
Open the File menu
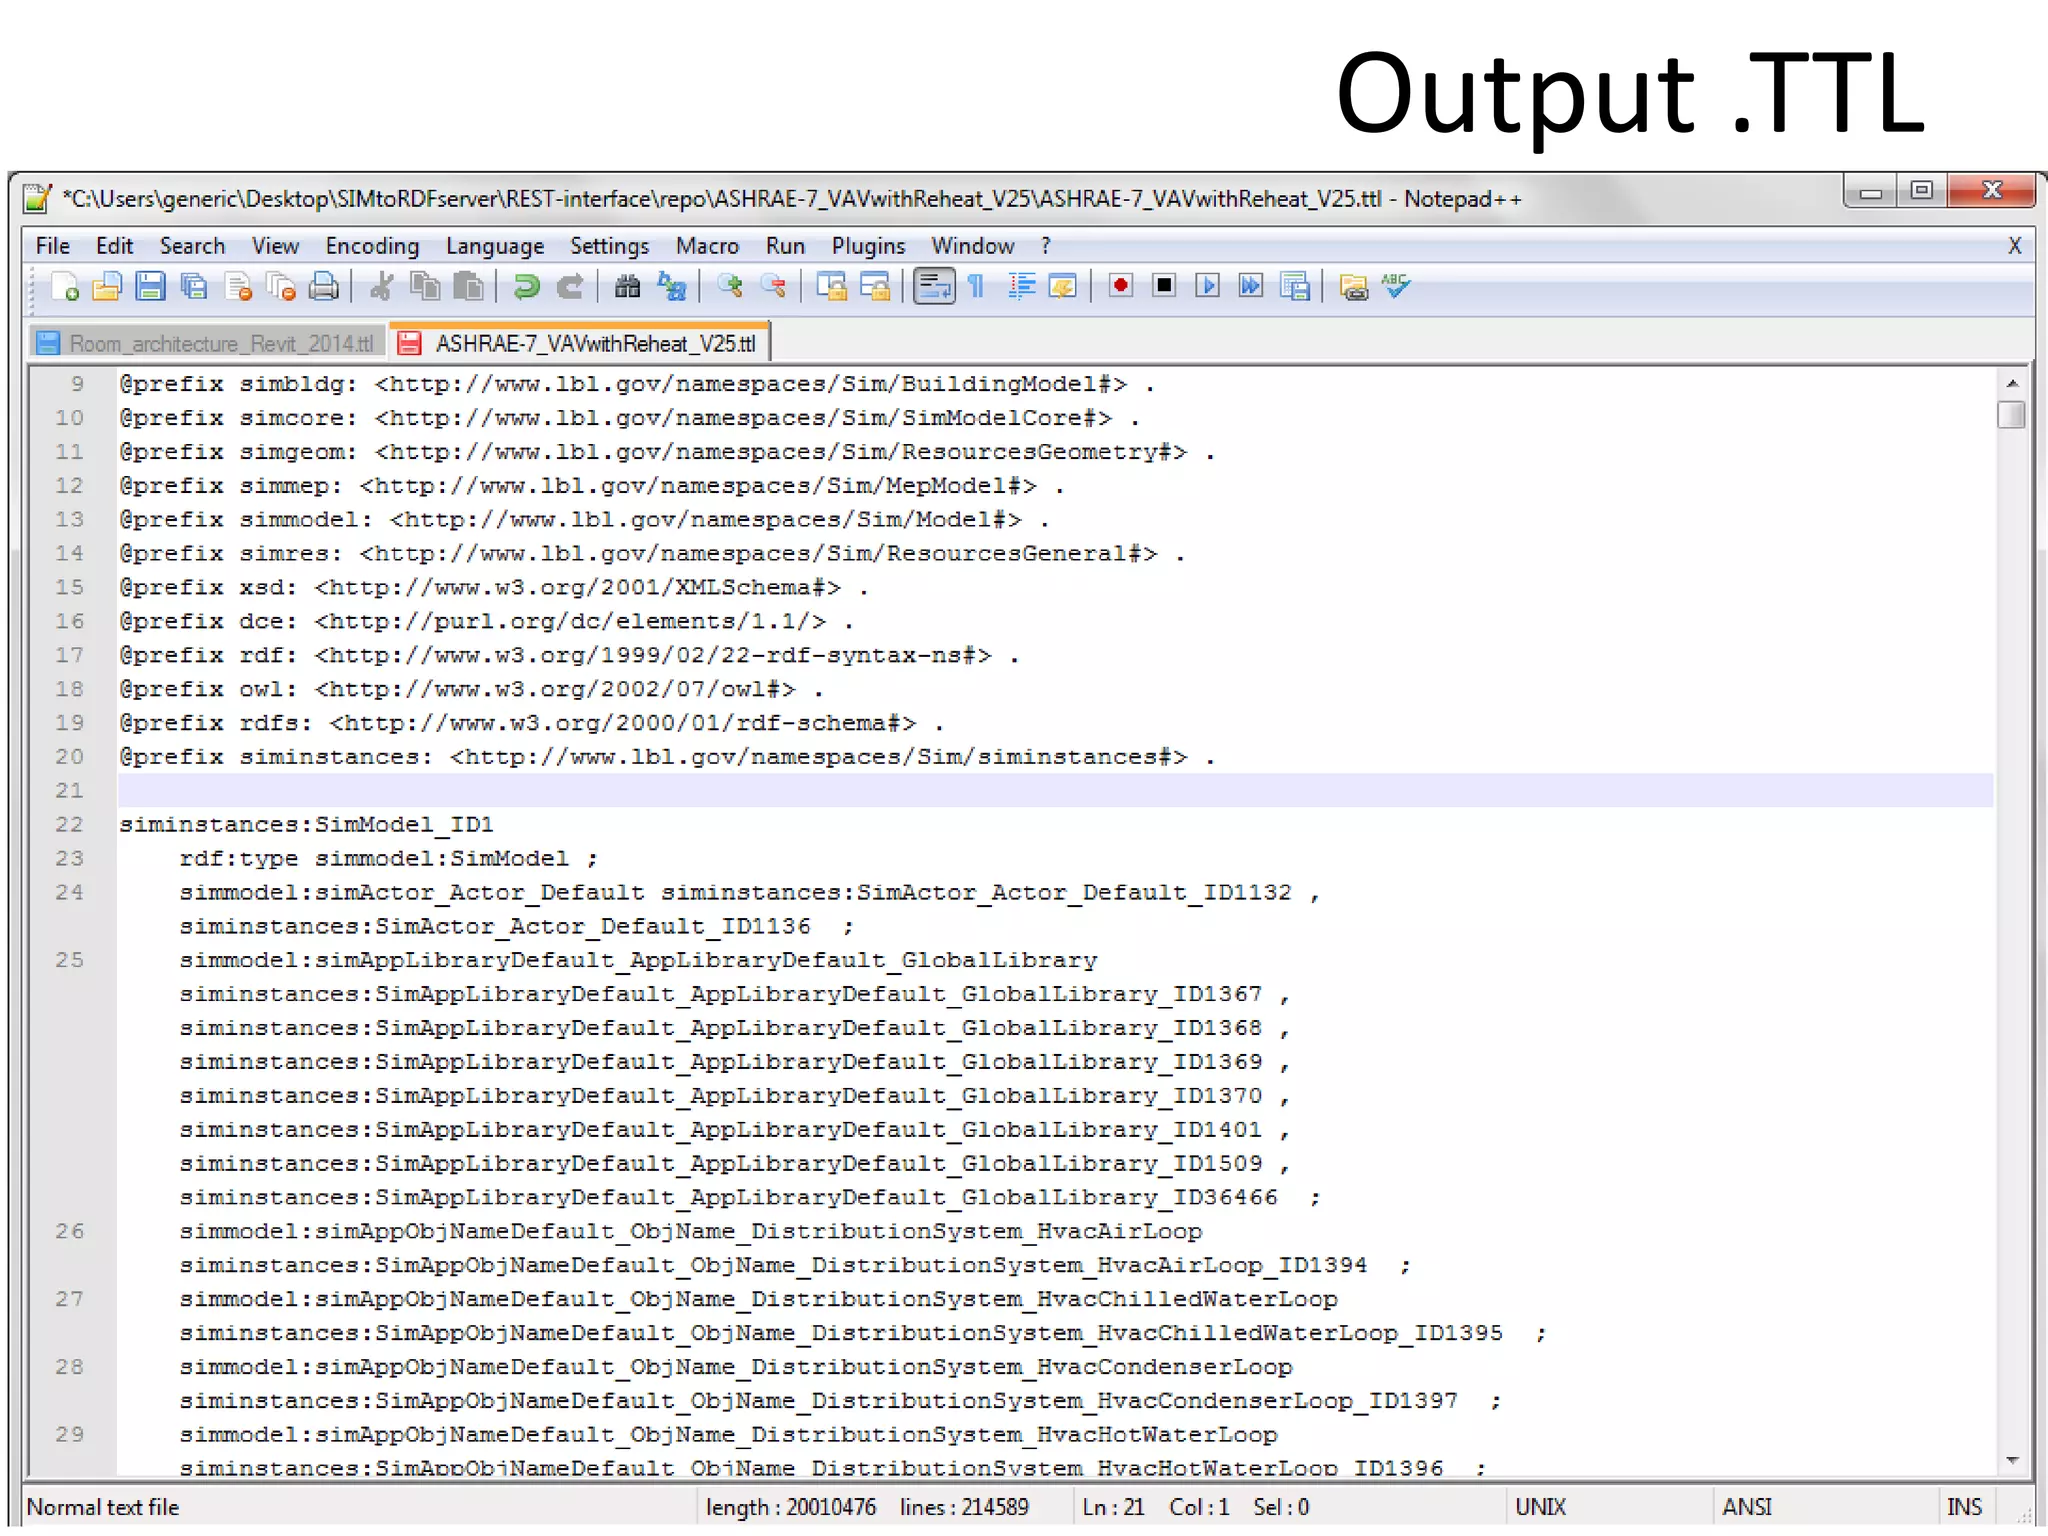coord(53,246)
